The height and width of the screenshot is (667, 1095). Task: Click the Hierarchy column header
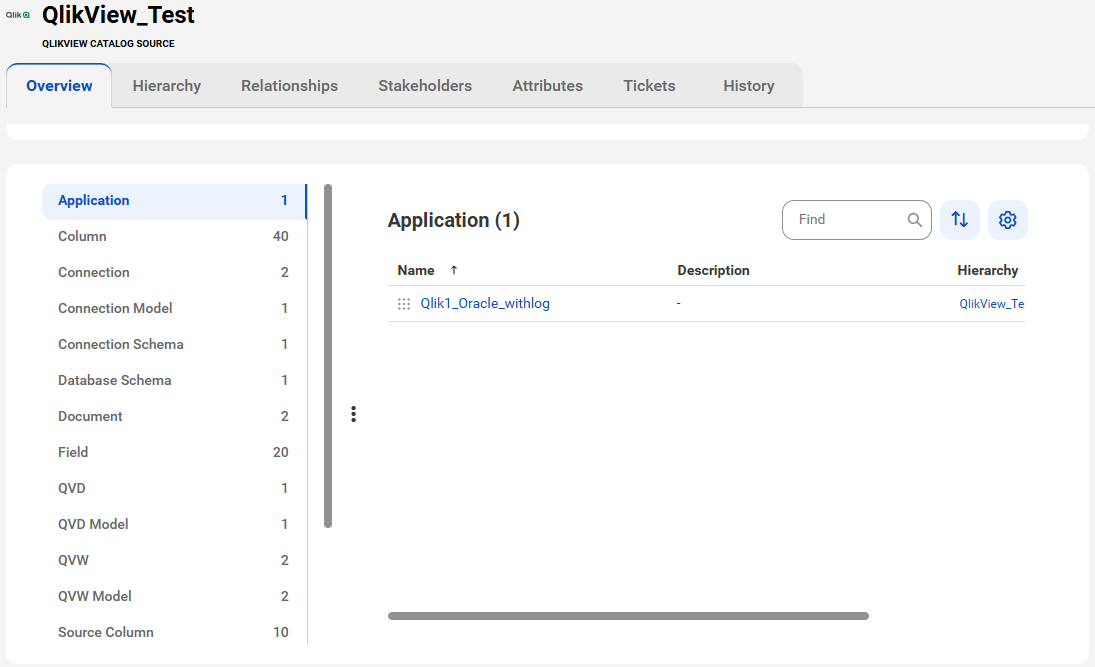(x=987, y=270)
